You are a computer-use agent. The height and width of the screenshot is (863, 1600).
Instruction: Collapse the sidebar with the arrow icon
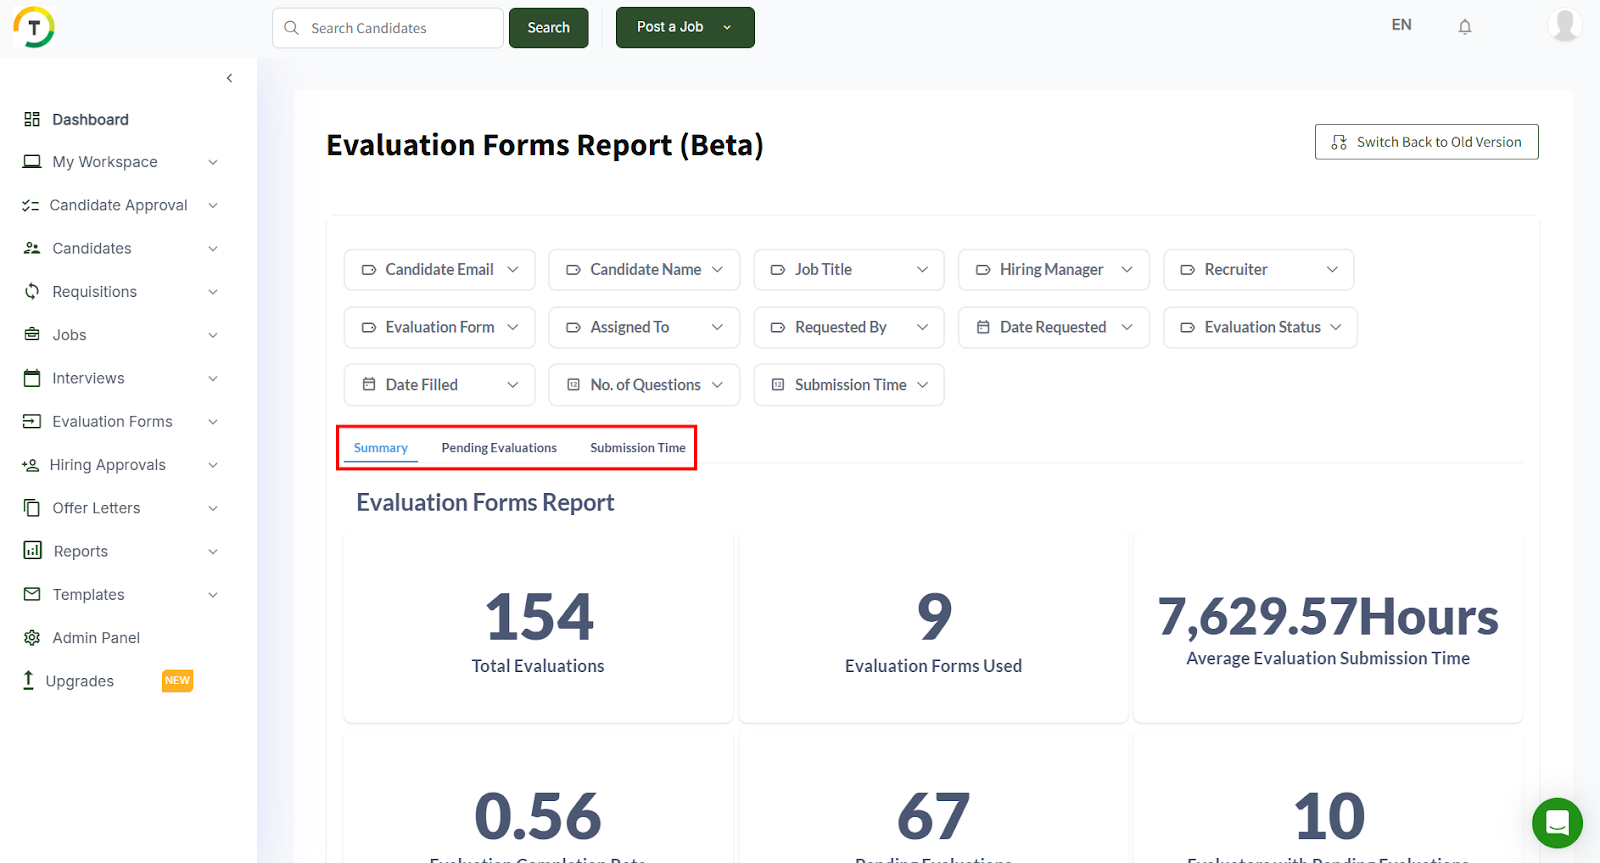(x=229, y=78)
